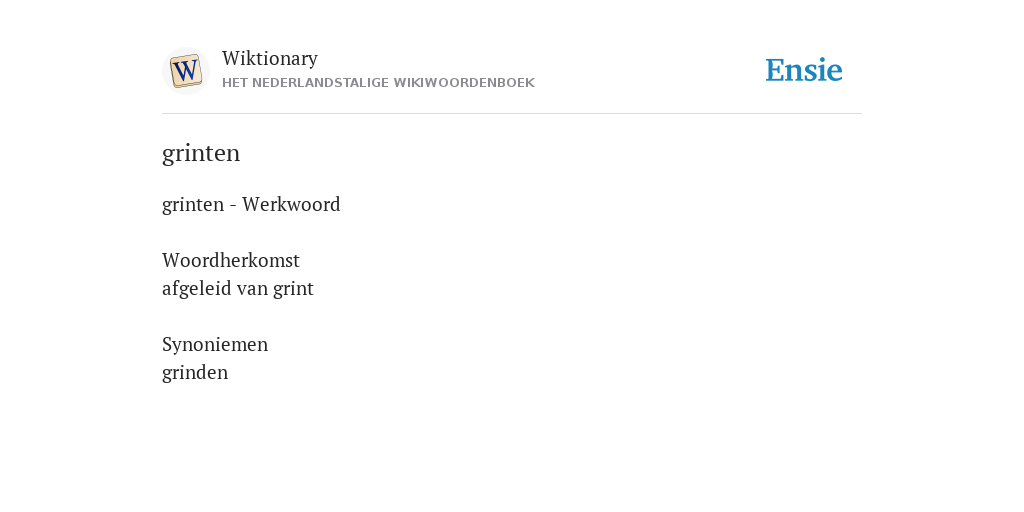Viewport: 1024px width, 512px height.
Task: Click the word grint in etymology line
Action: tap(293, 289)
